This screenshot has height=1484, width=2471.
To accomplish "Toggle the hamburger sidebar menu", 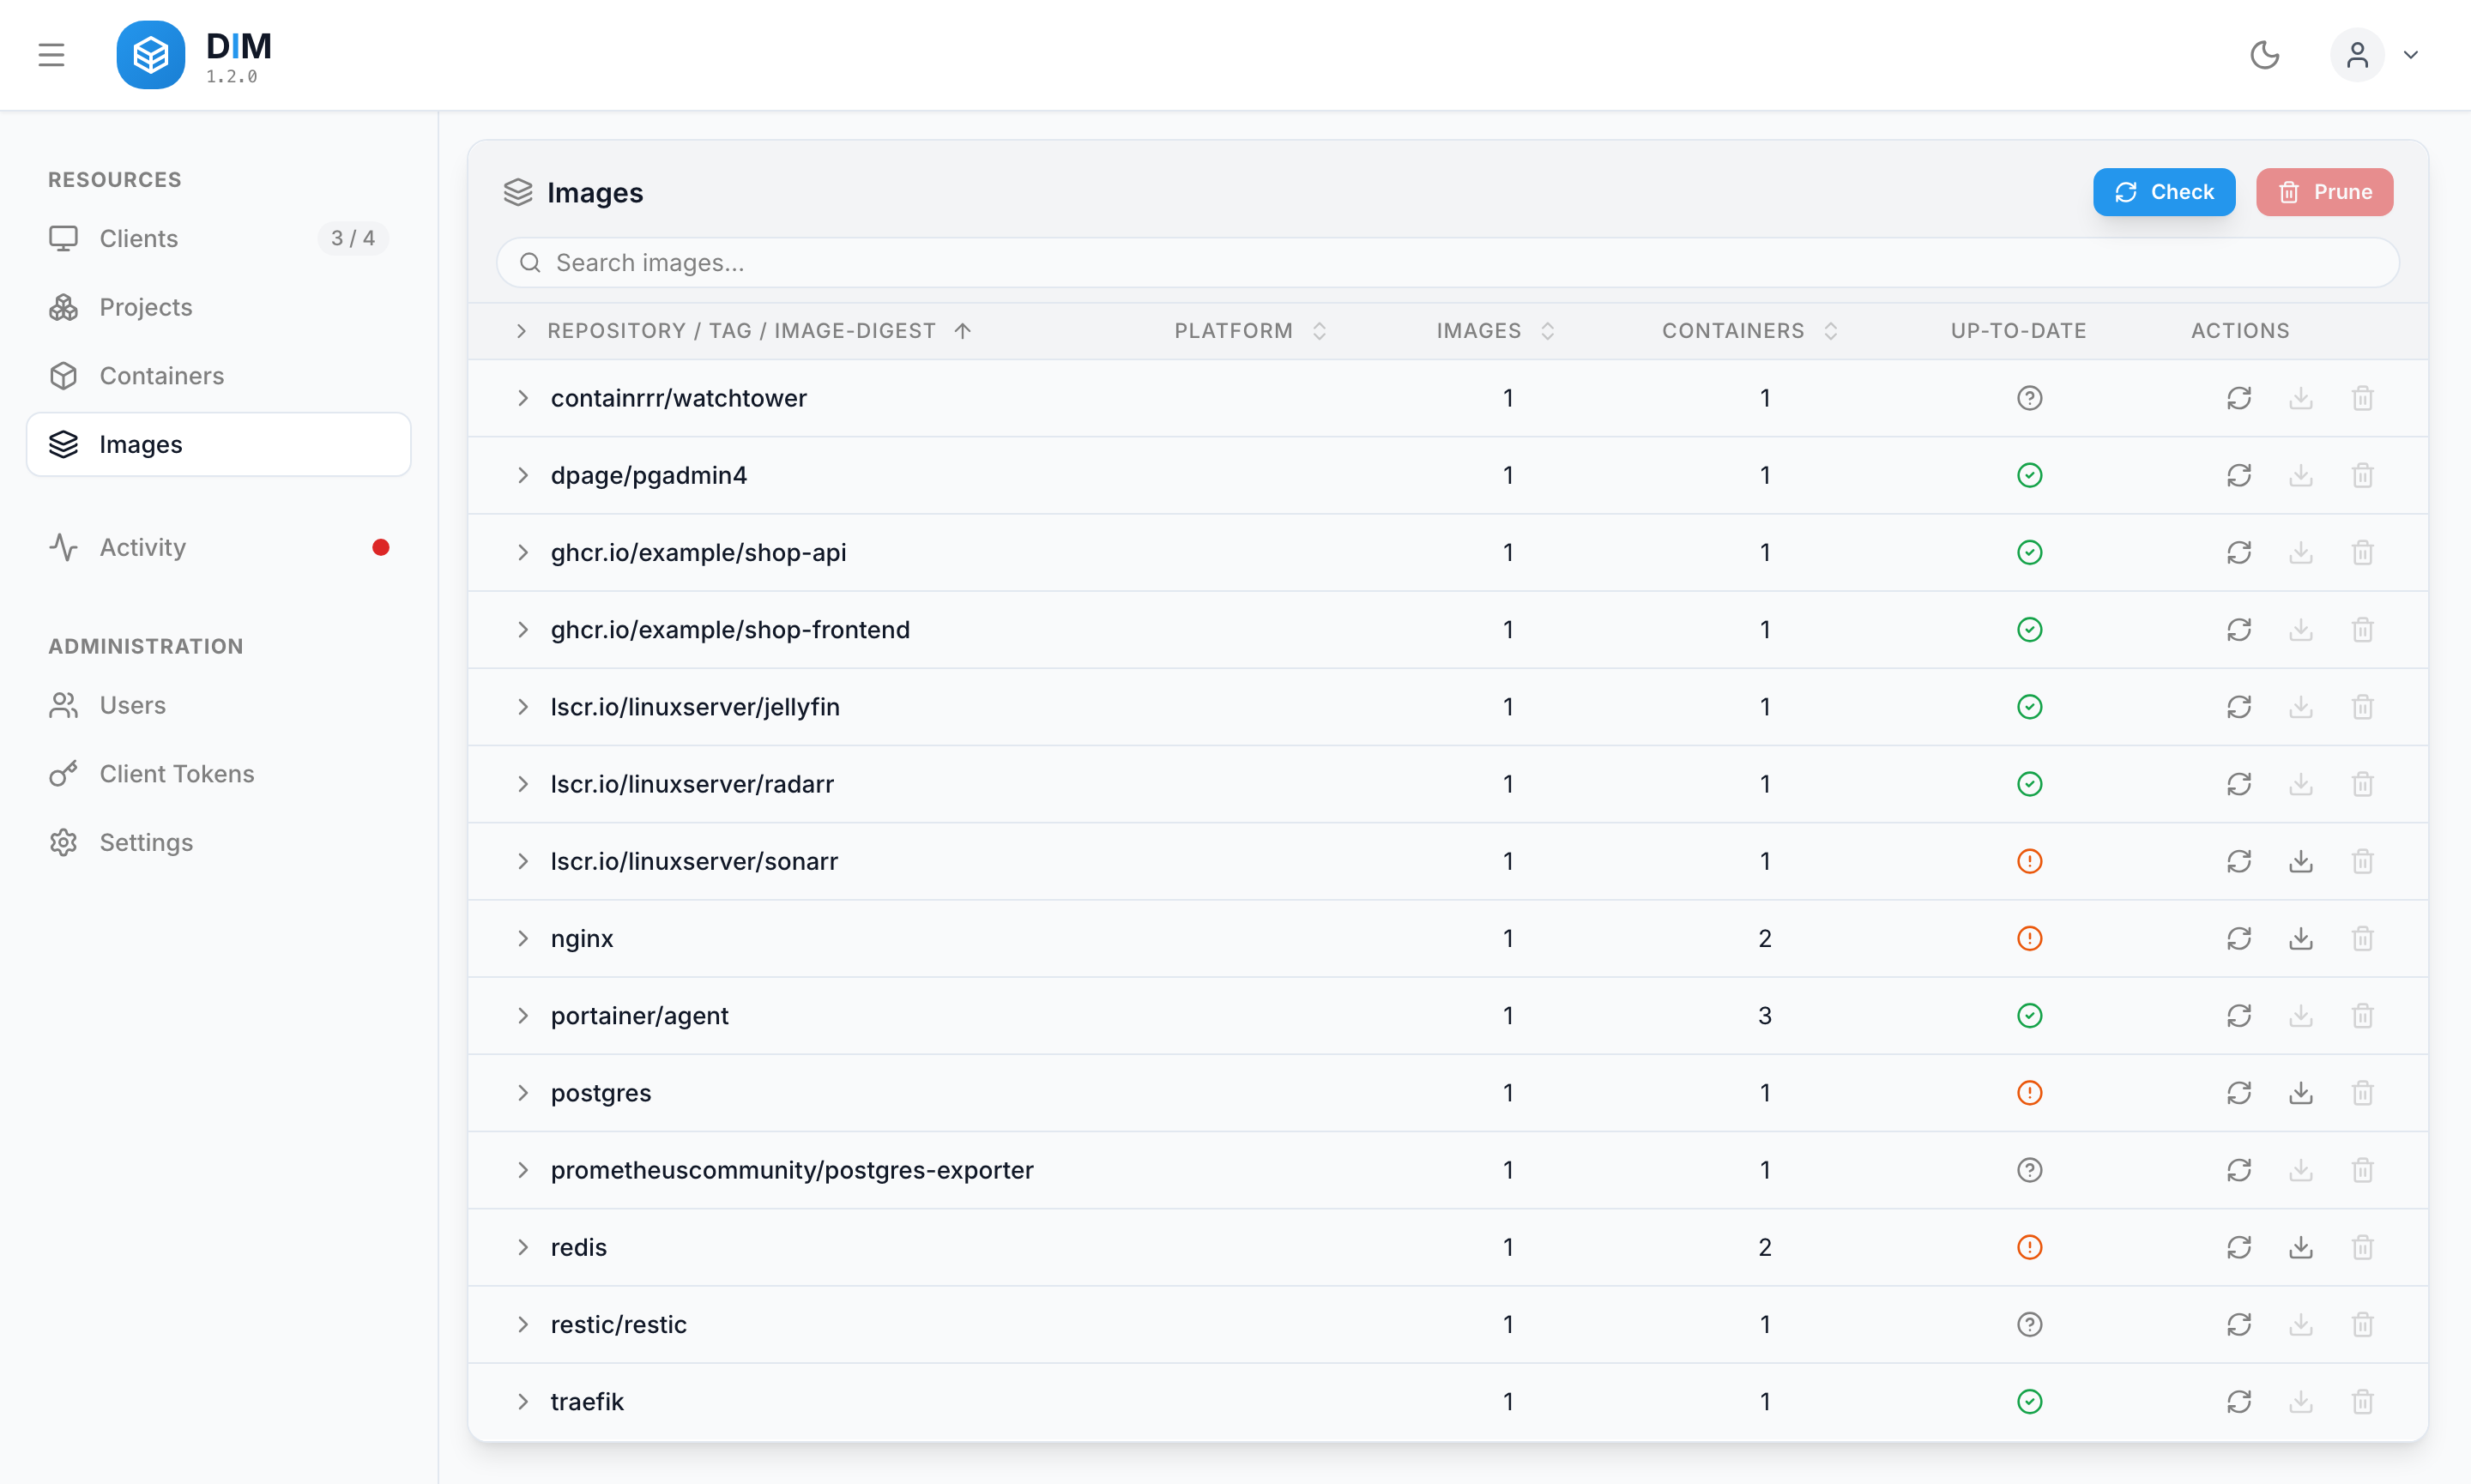I will tap(51, 55).
